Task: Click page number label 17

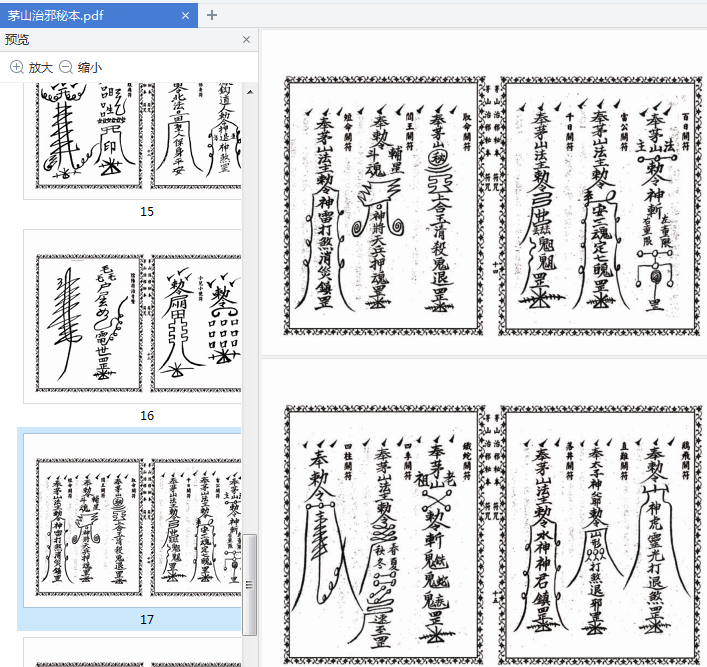Action: (x=147, y=619)
